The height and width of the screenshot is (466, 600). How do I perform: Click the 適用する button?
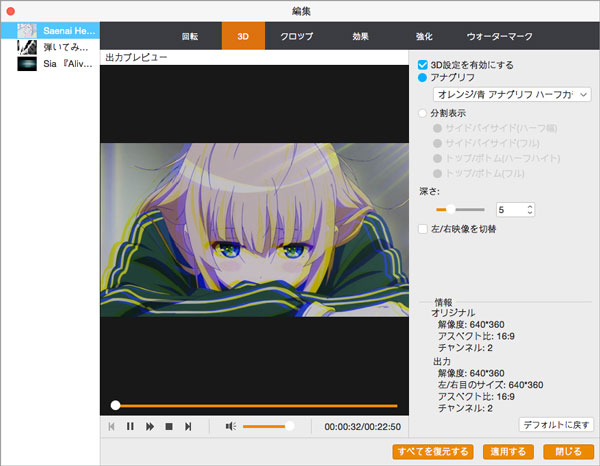click(x=508, y=451)
